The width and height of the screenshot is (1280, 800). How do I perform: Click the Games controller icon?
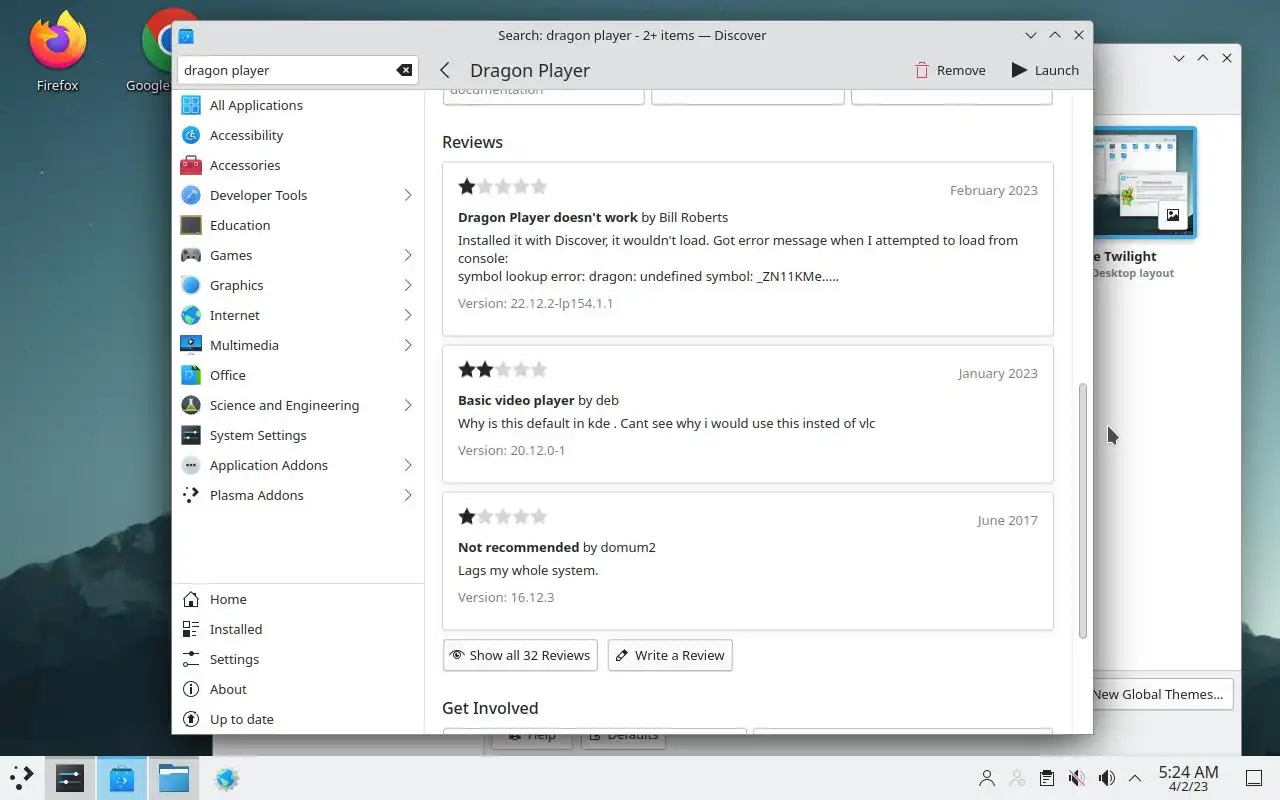point(191,255)
